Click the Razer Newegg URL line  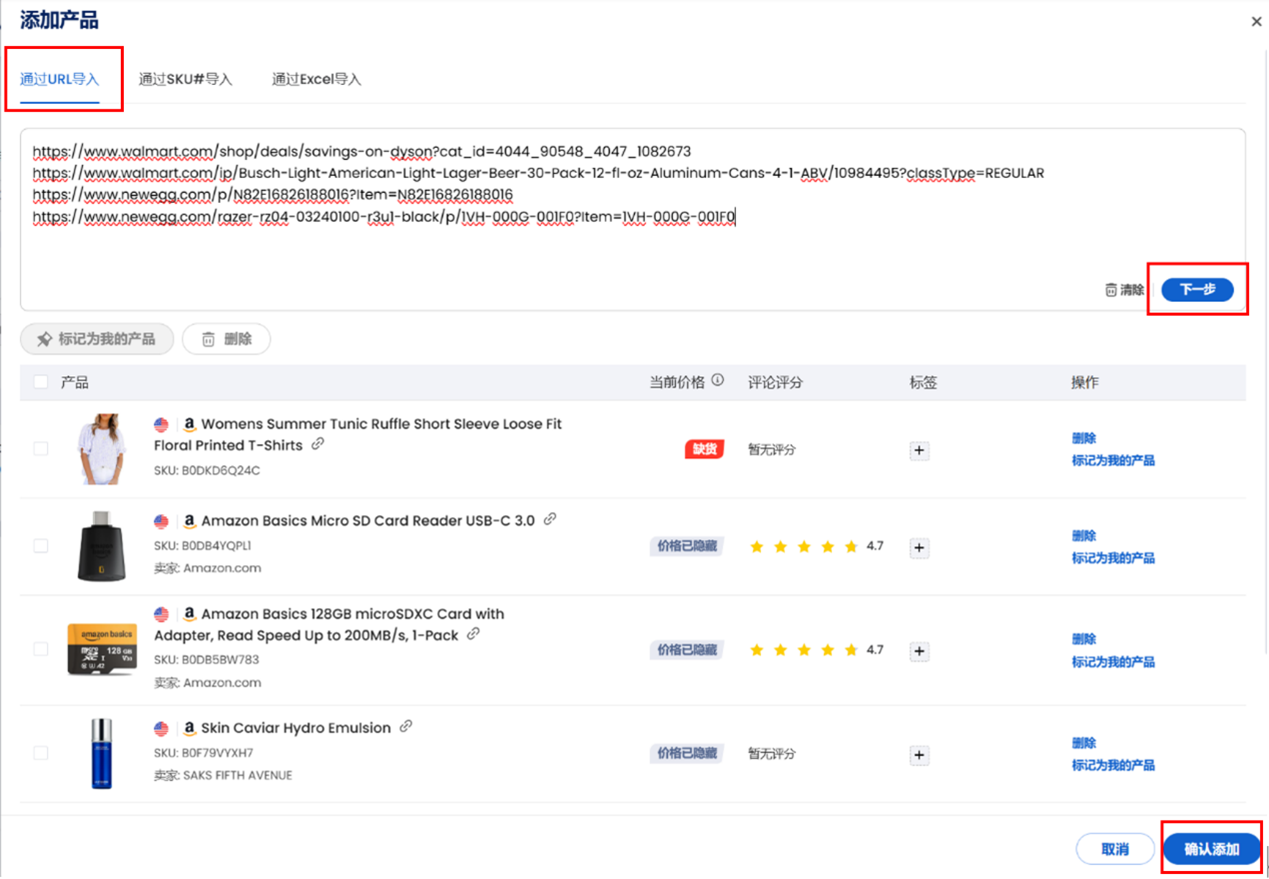pos(384,216)
